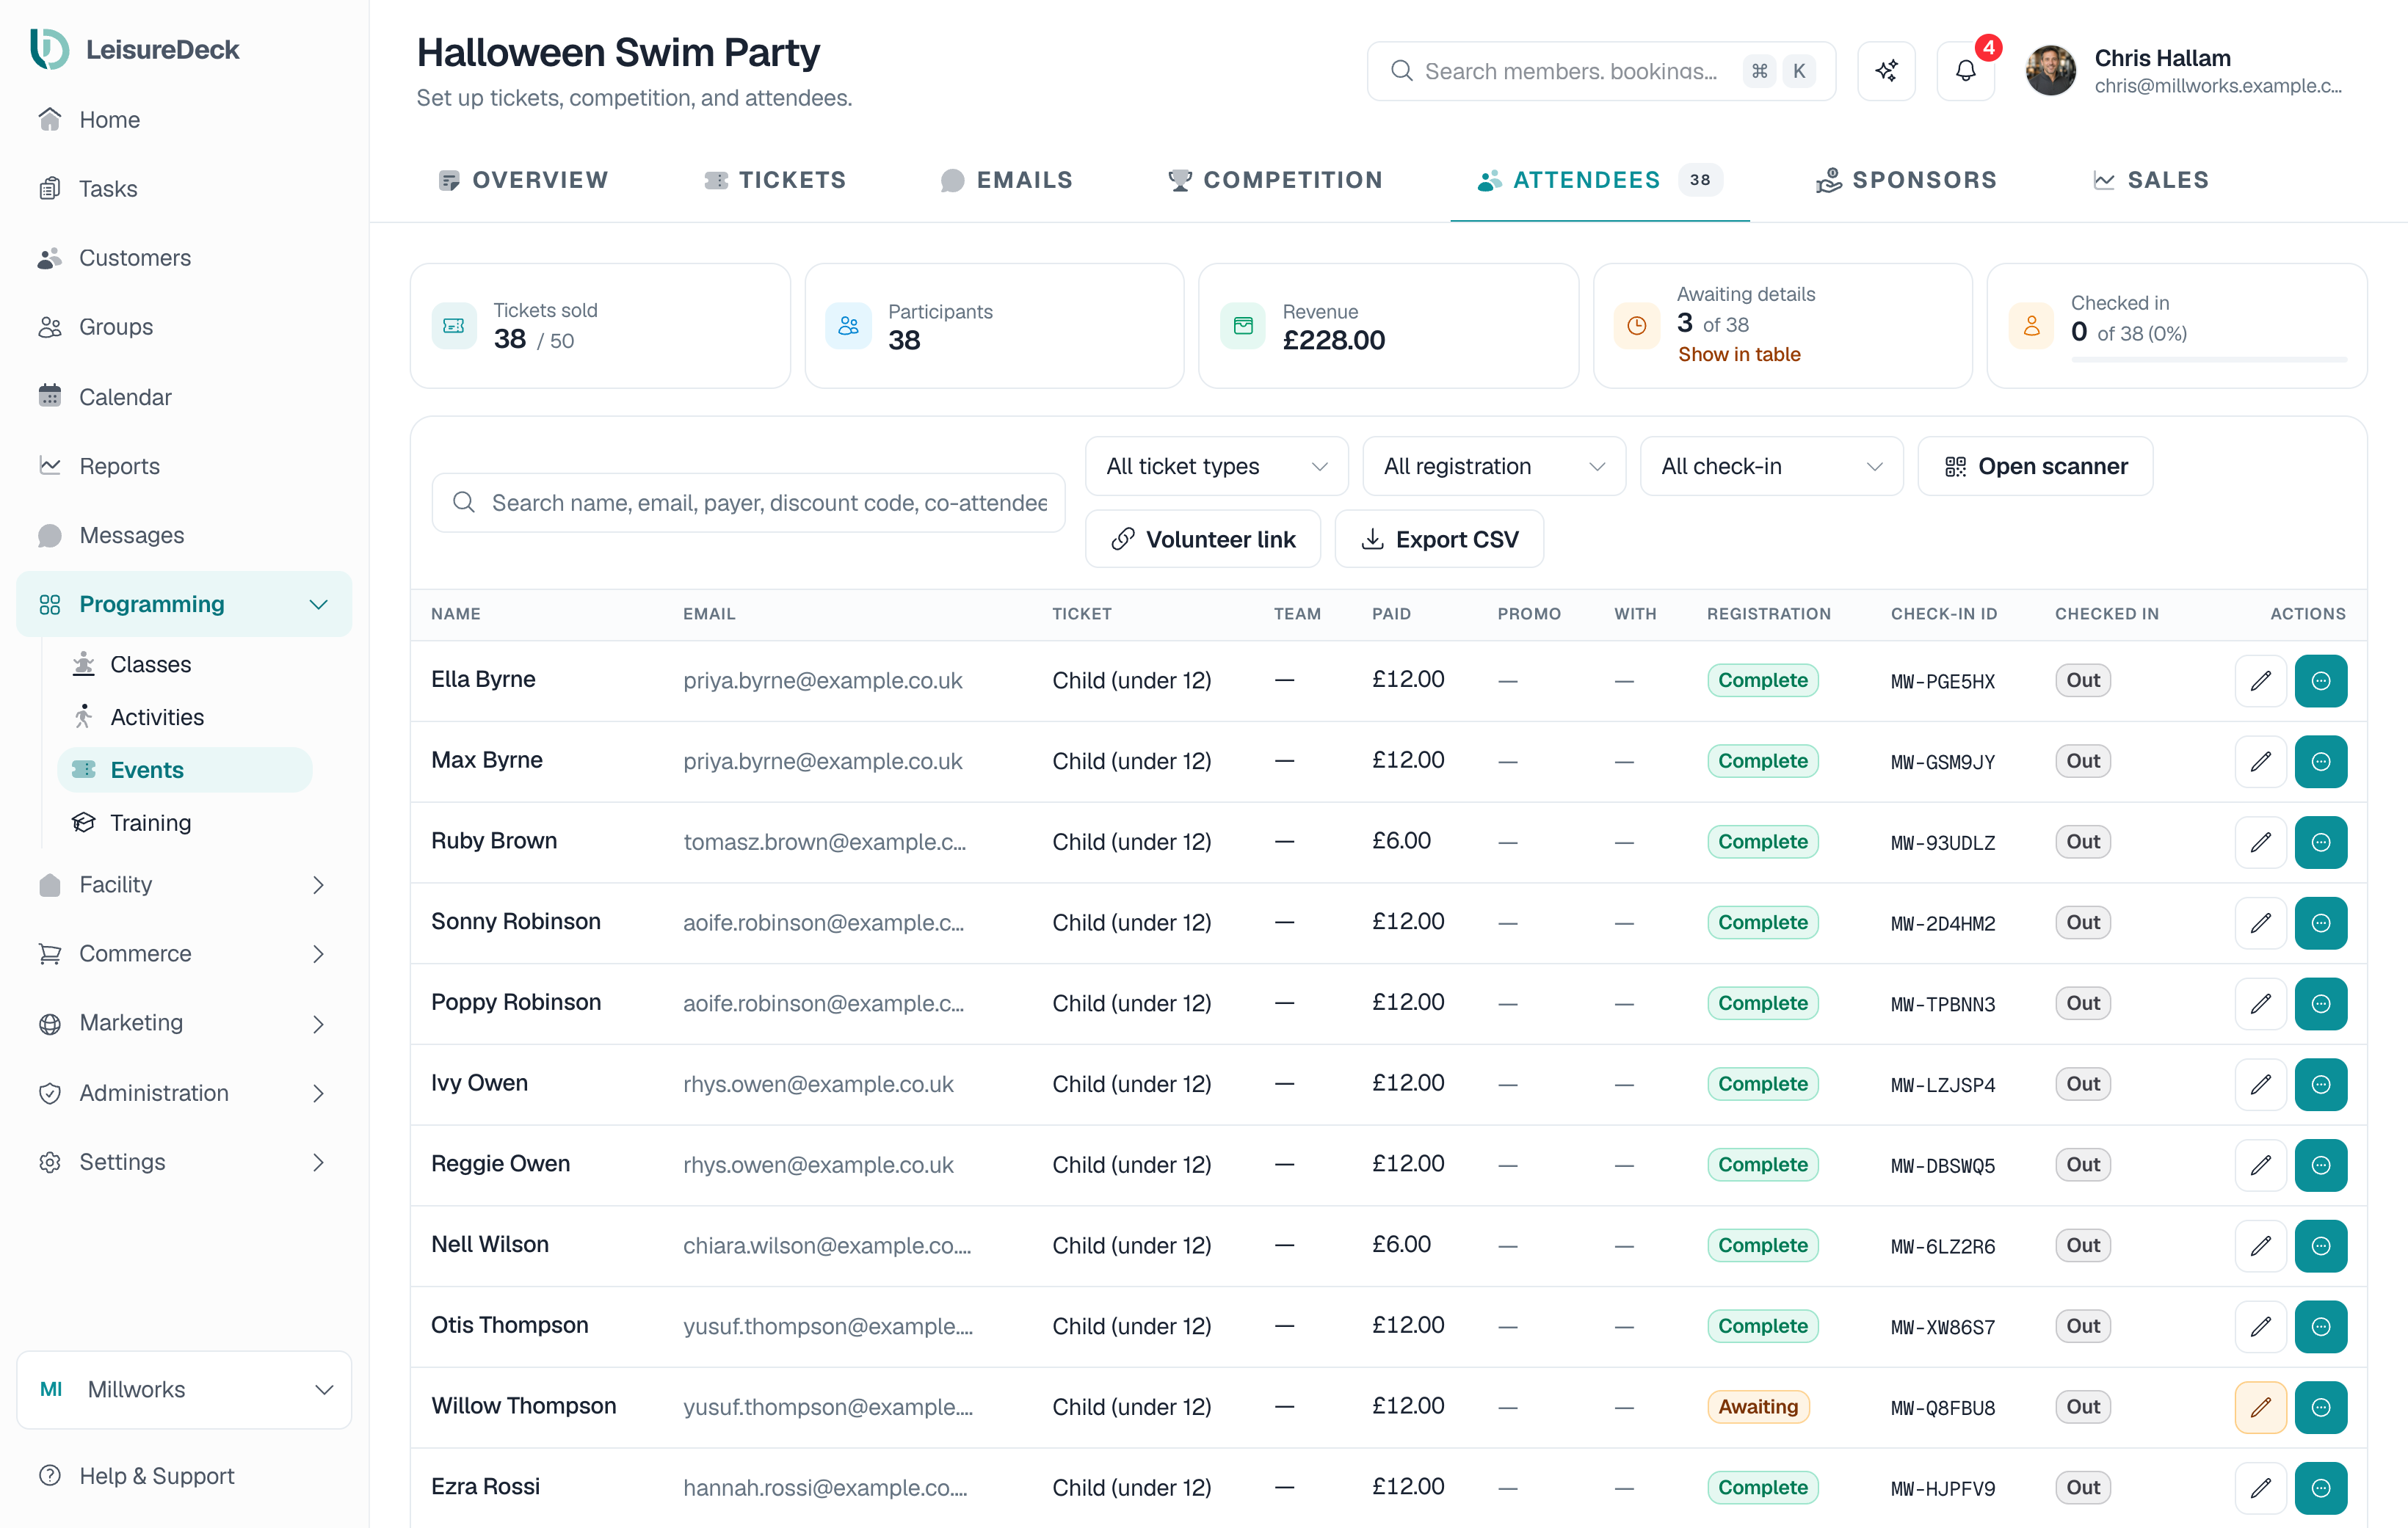Edit Willow Thompson's awaiting details
The height and width of the screenshot is (1528, 2408).
(x=2260, y=1407)
